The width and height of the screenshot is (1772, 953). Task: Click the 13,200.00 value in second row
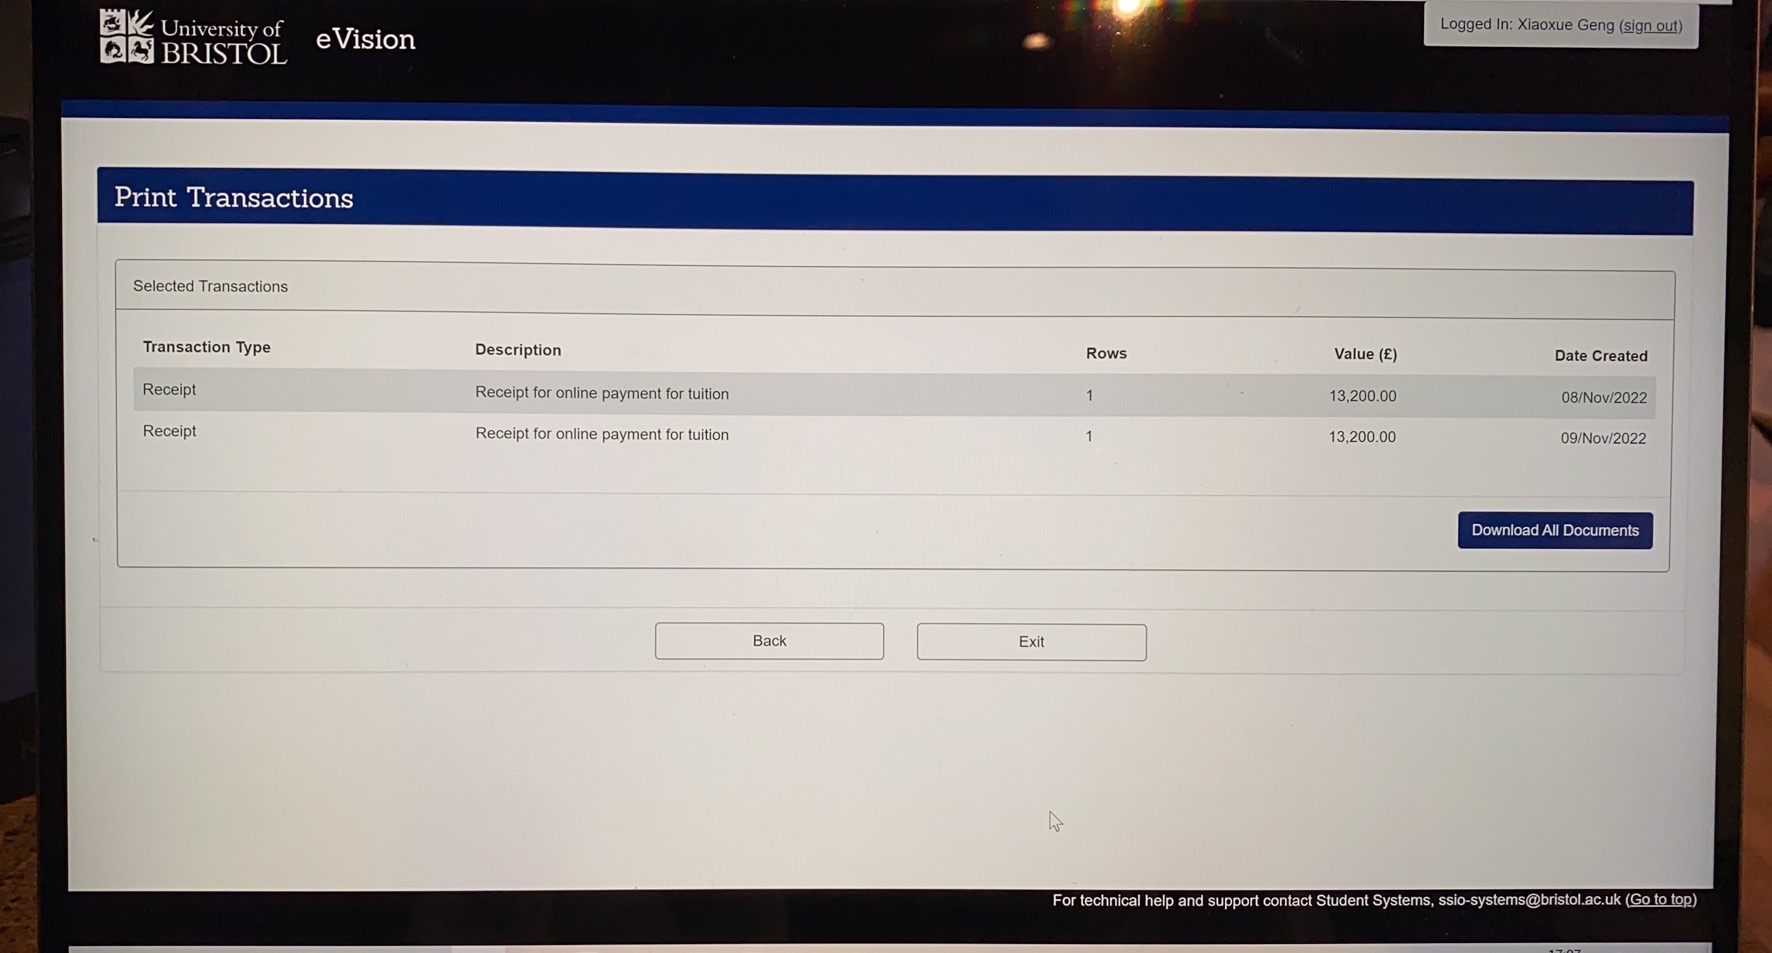tap(1362, 437)
